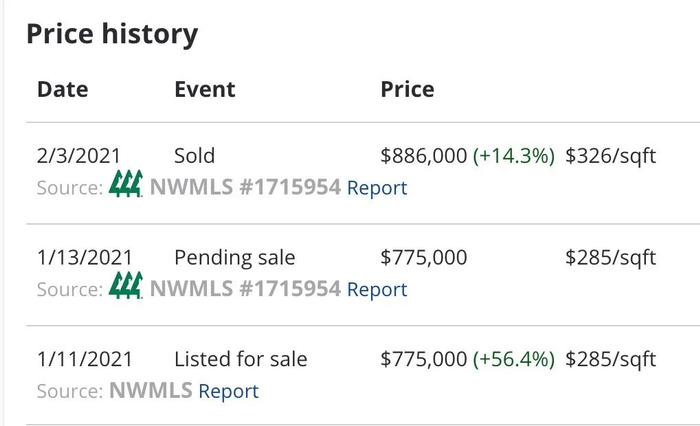Image resolution: width=700 pixels, height=426 pixels.
Task: Select the $886,000 sold price
Action: [x=424, y=156]
